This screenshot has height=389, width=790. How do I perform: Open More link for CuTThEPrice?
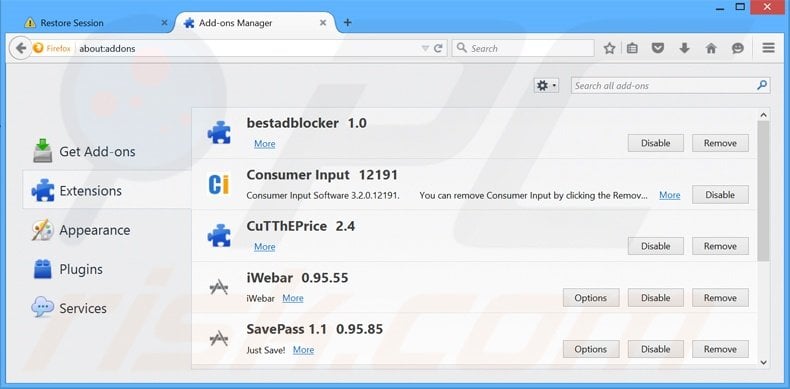(265, 247)
